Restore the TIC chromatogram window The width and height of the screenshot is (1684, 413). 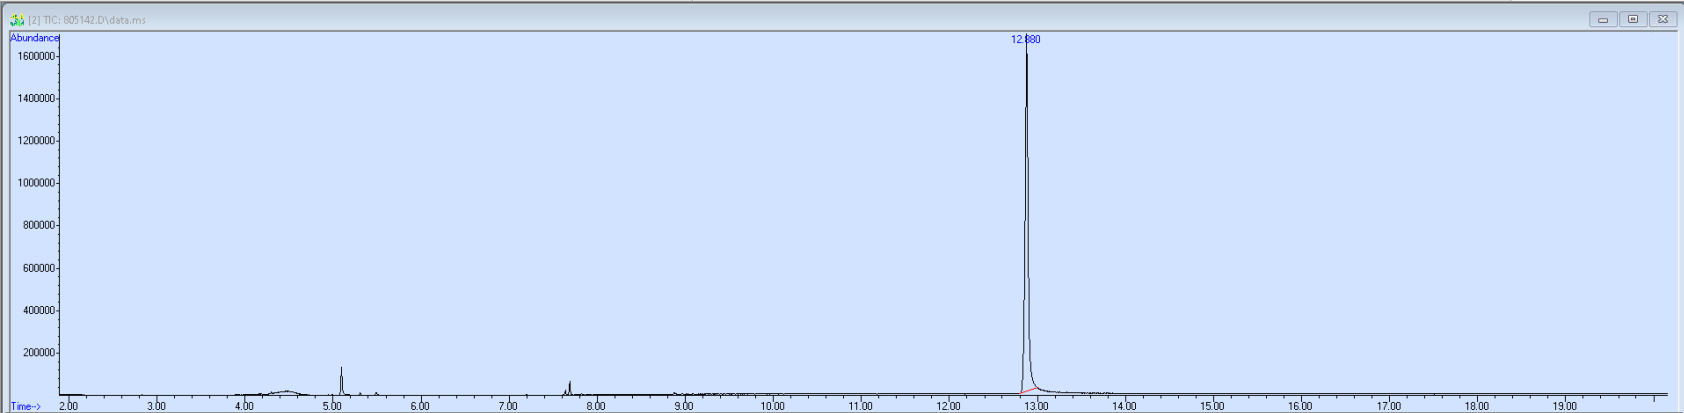pos(1633,19)
